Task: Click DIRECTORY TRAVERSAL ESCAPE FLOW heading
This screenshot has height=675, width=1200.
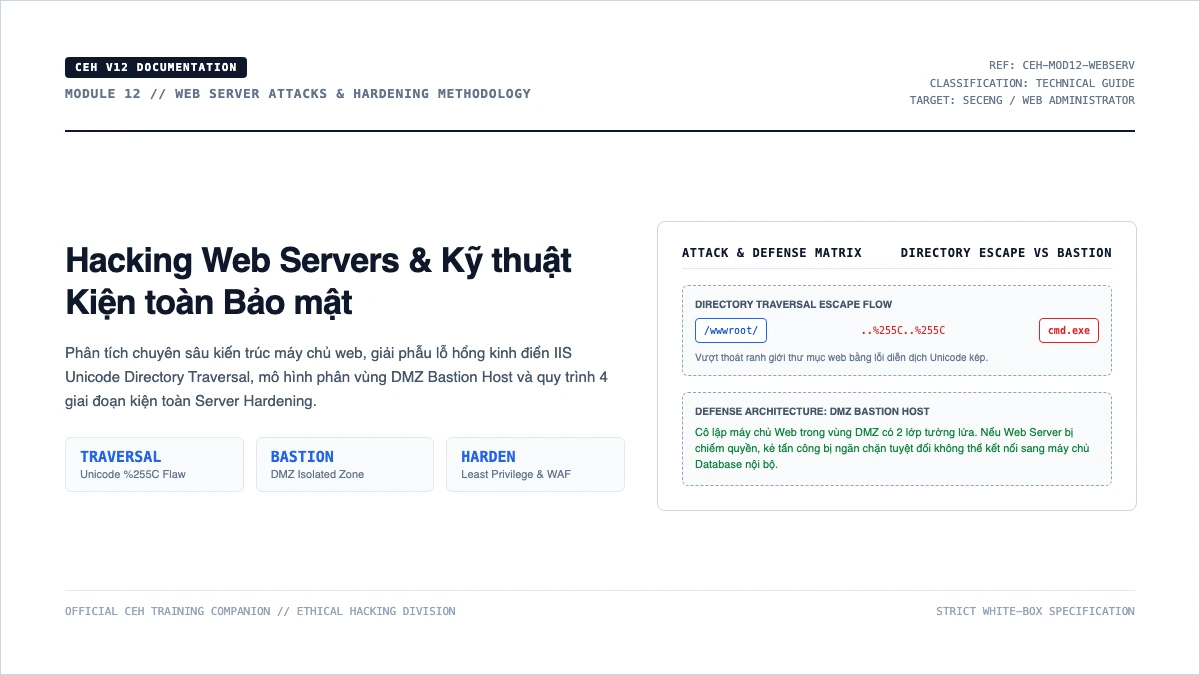Action: click(794, 304)
